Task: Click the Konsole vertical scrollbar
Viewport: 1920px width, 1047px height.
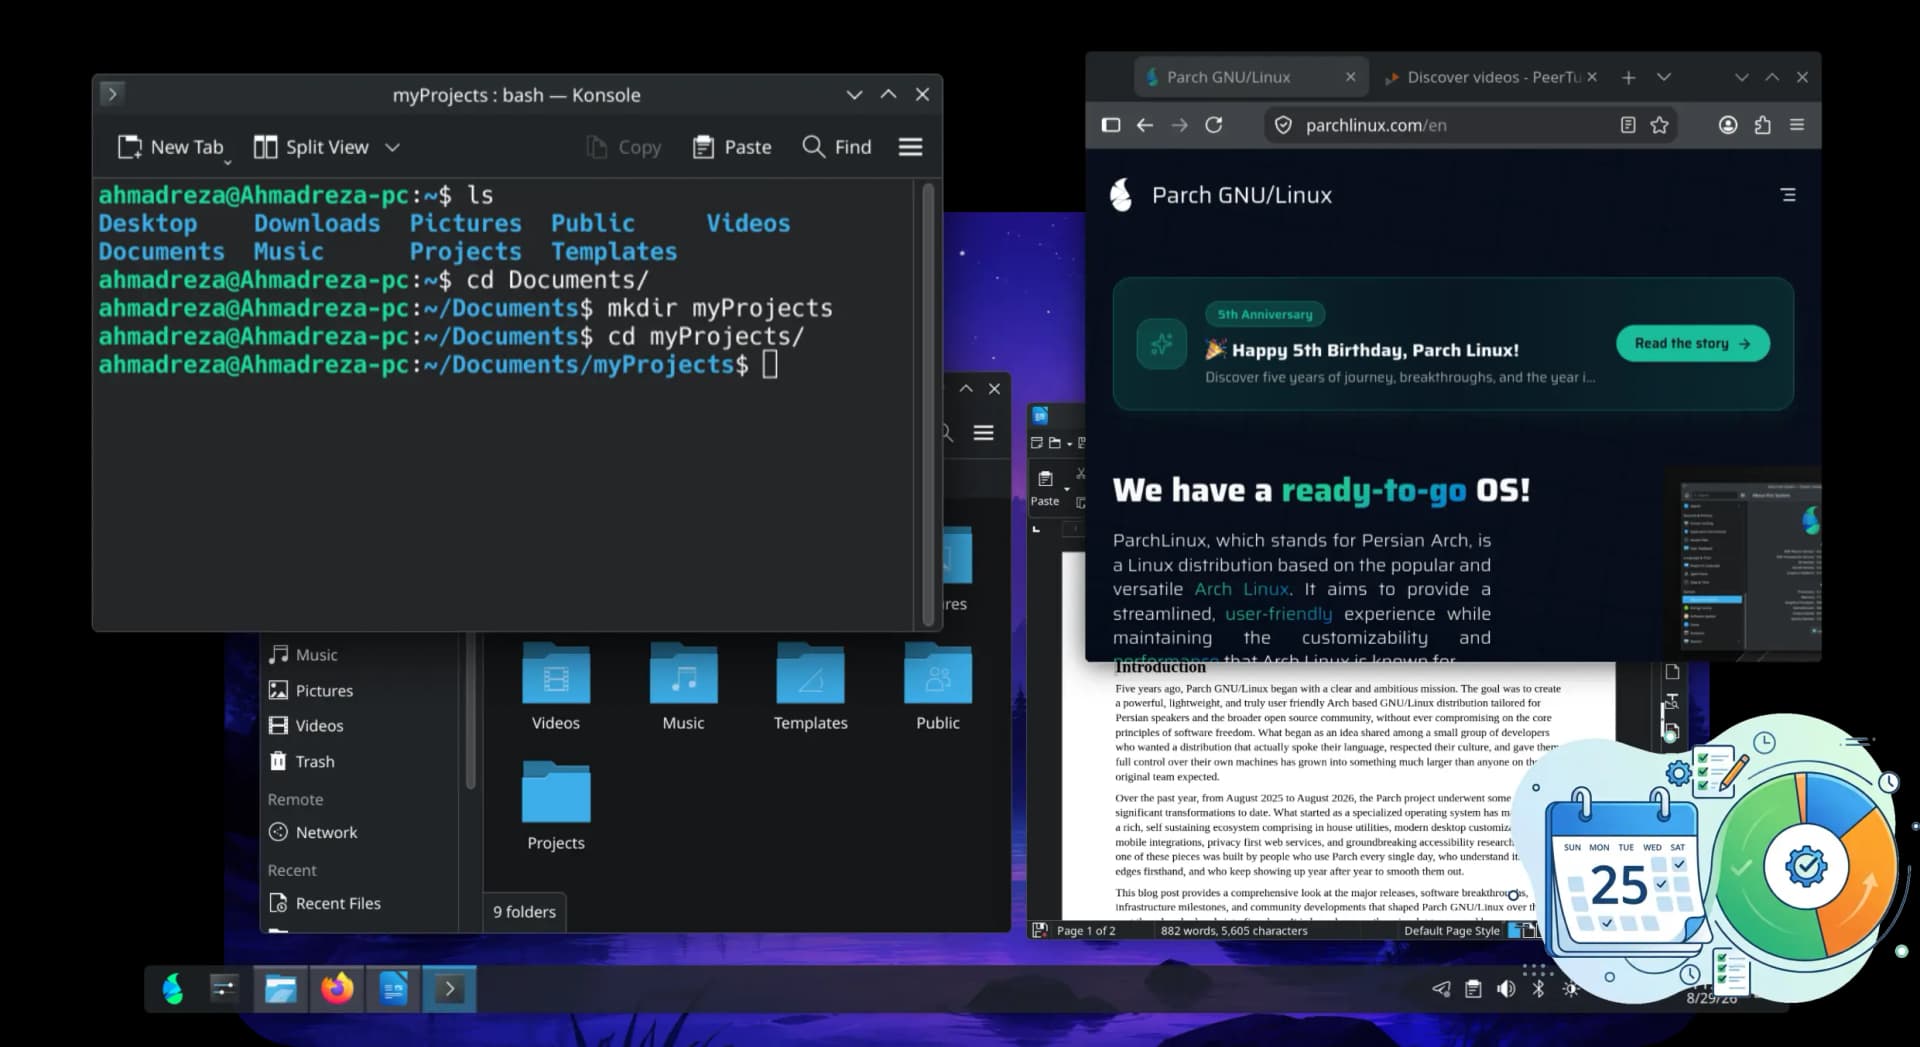Action: 927,404
